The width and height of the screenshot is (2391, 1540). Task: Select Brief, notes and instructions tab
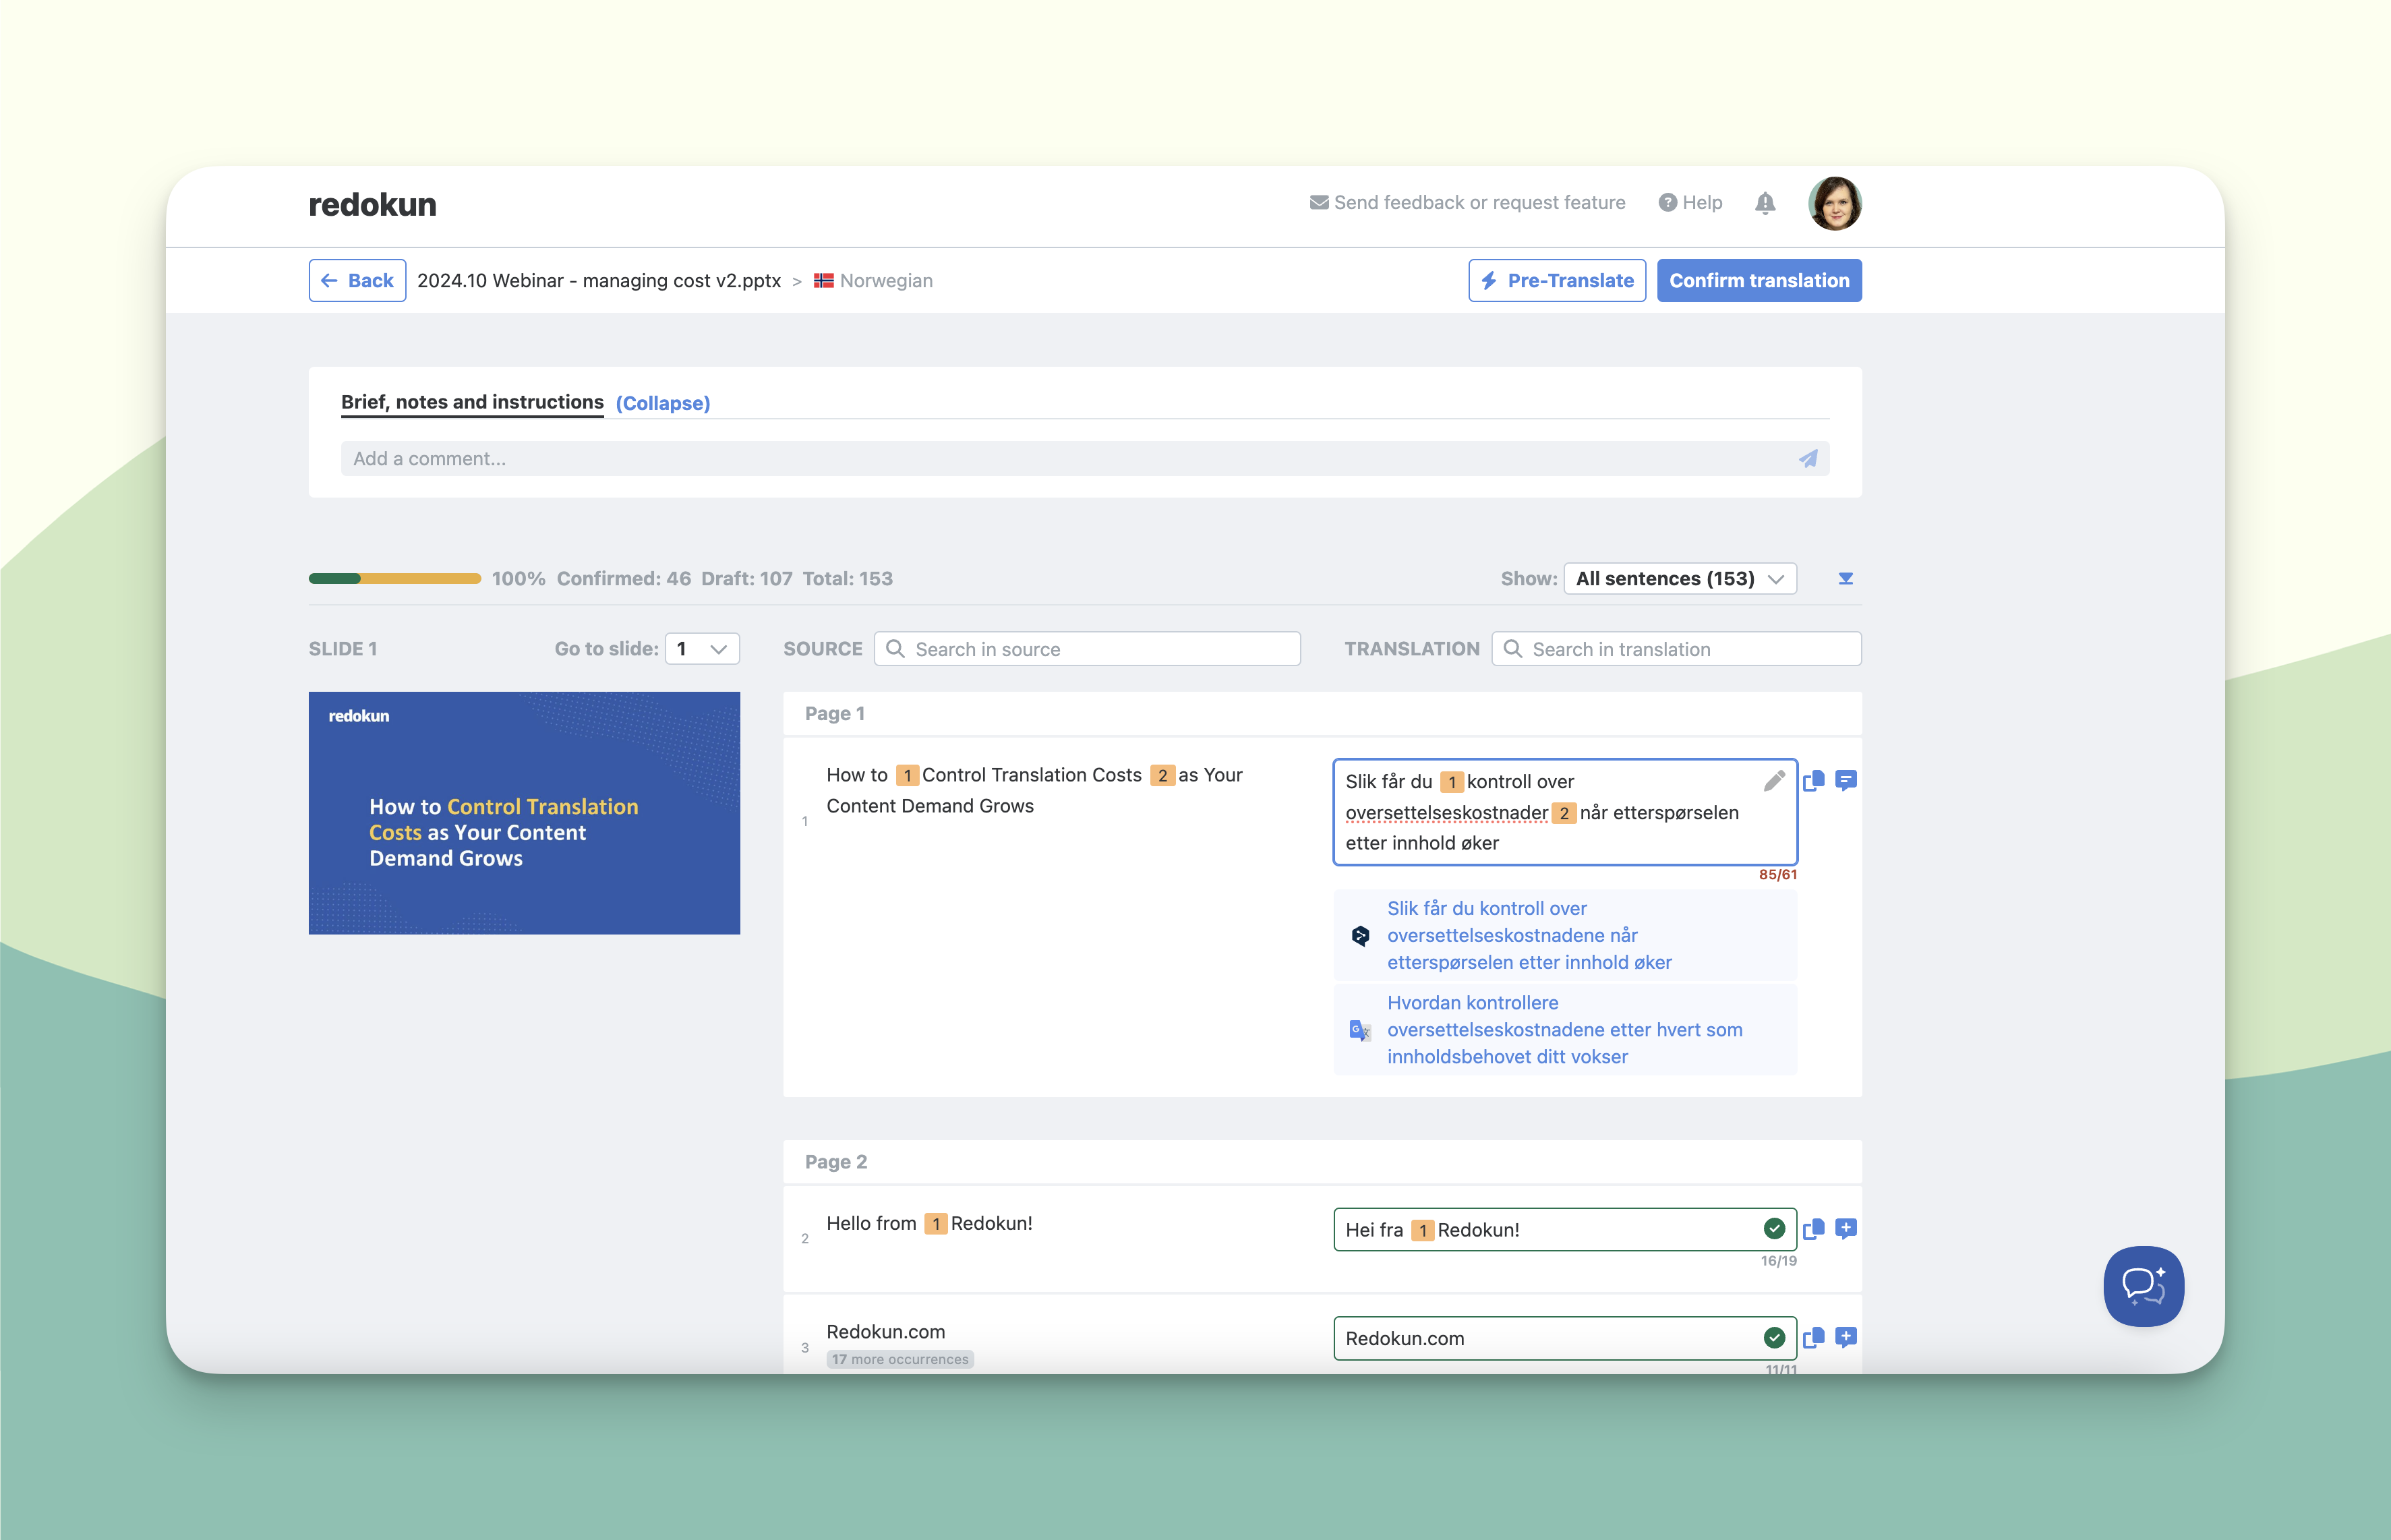(472, 402)
